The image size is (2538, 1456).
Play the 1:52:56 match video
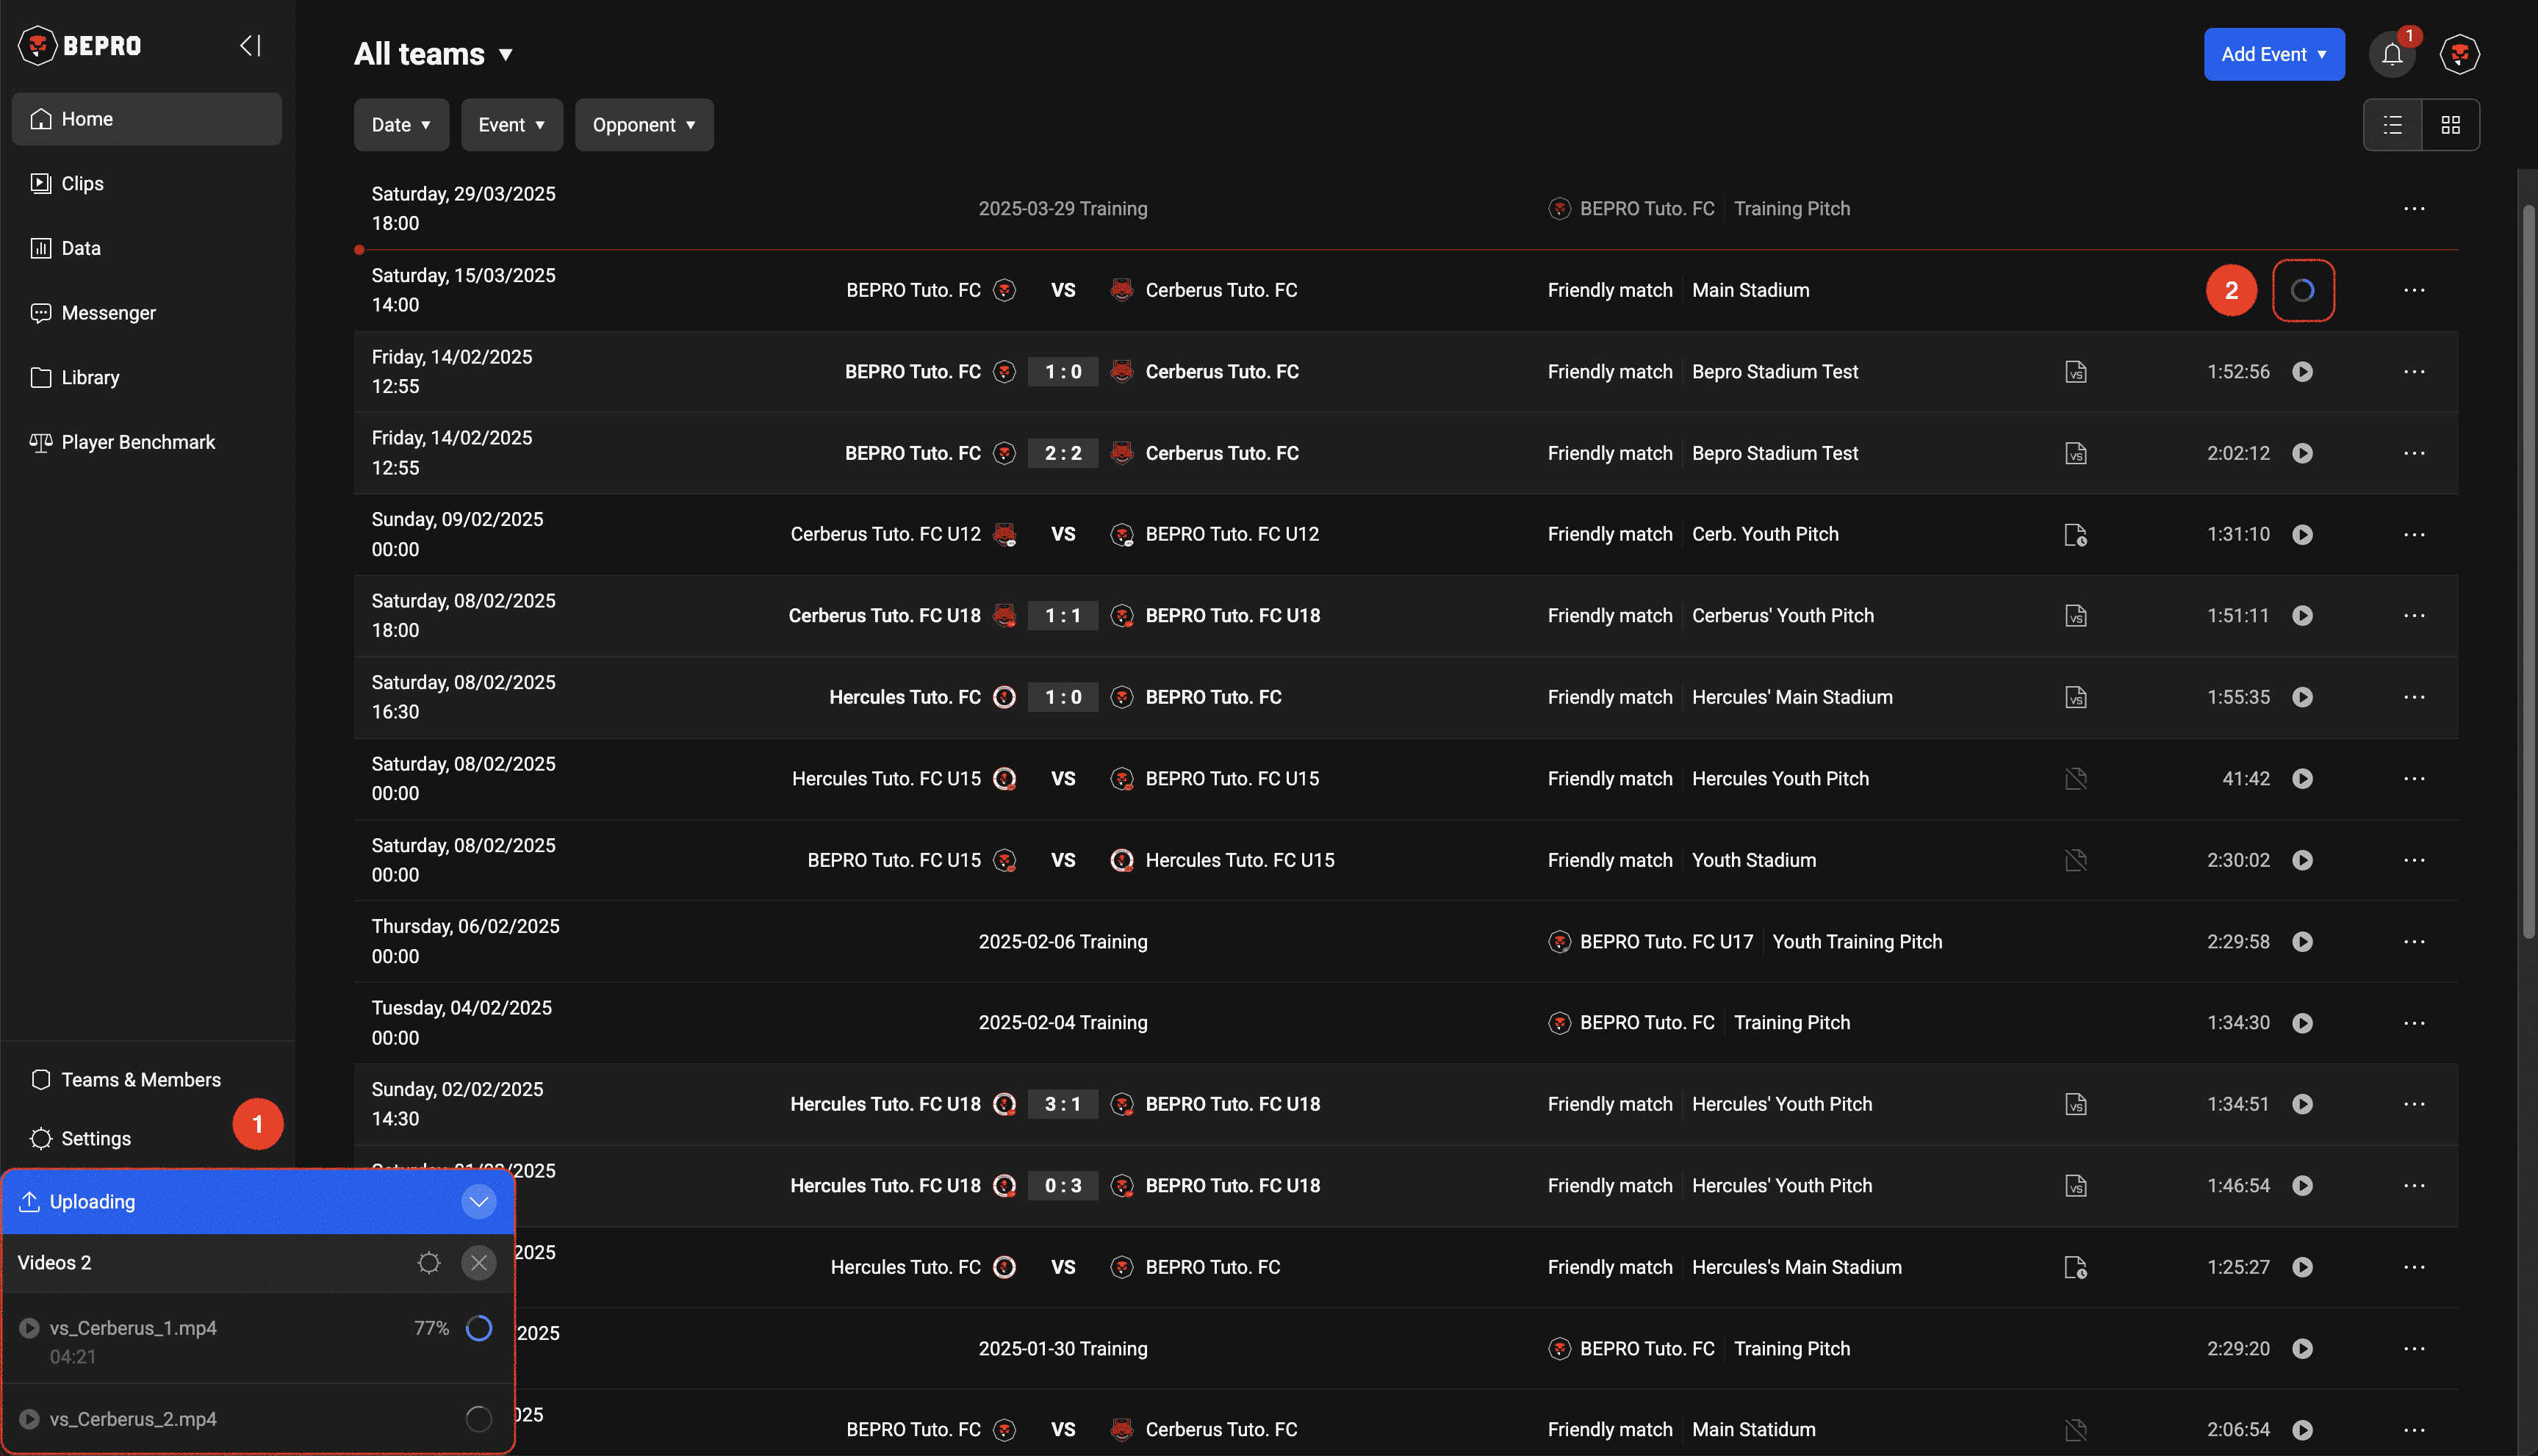click(x=2302, y=372)
